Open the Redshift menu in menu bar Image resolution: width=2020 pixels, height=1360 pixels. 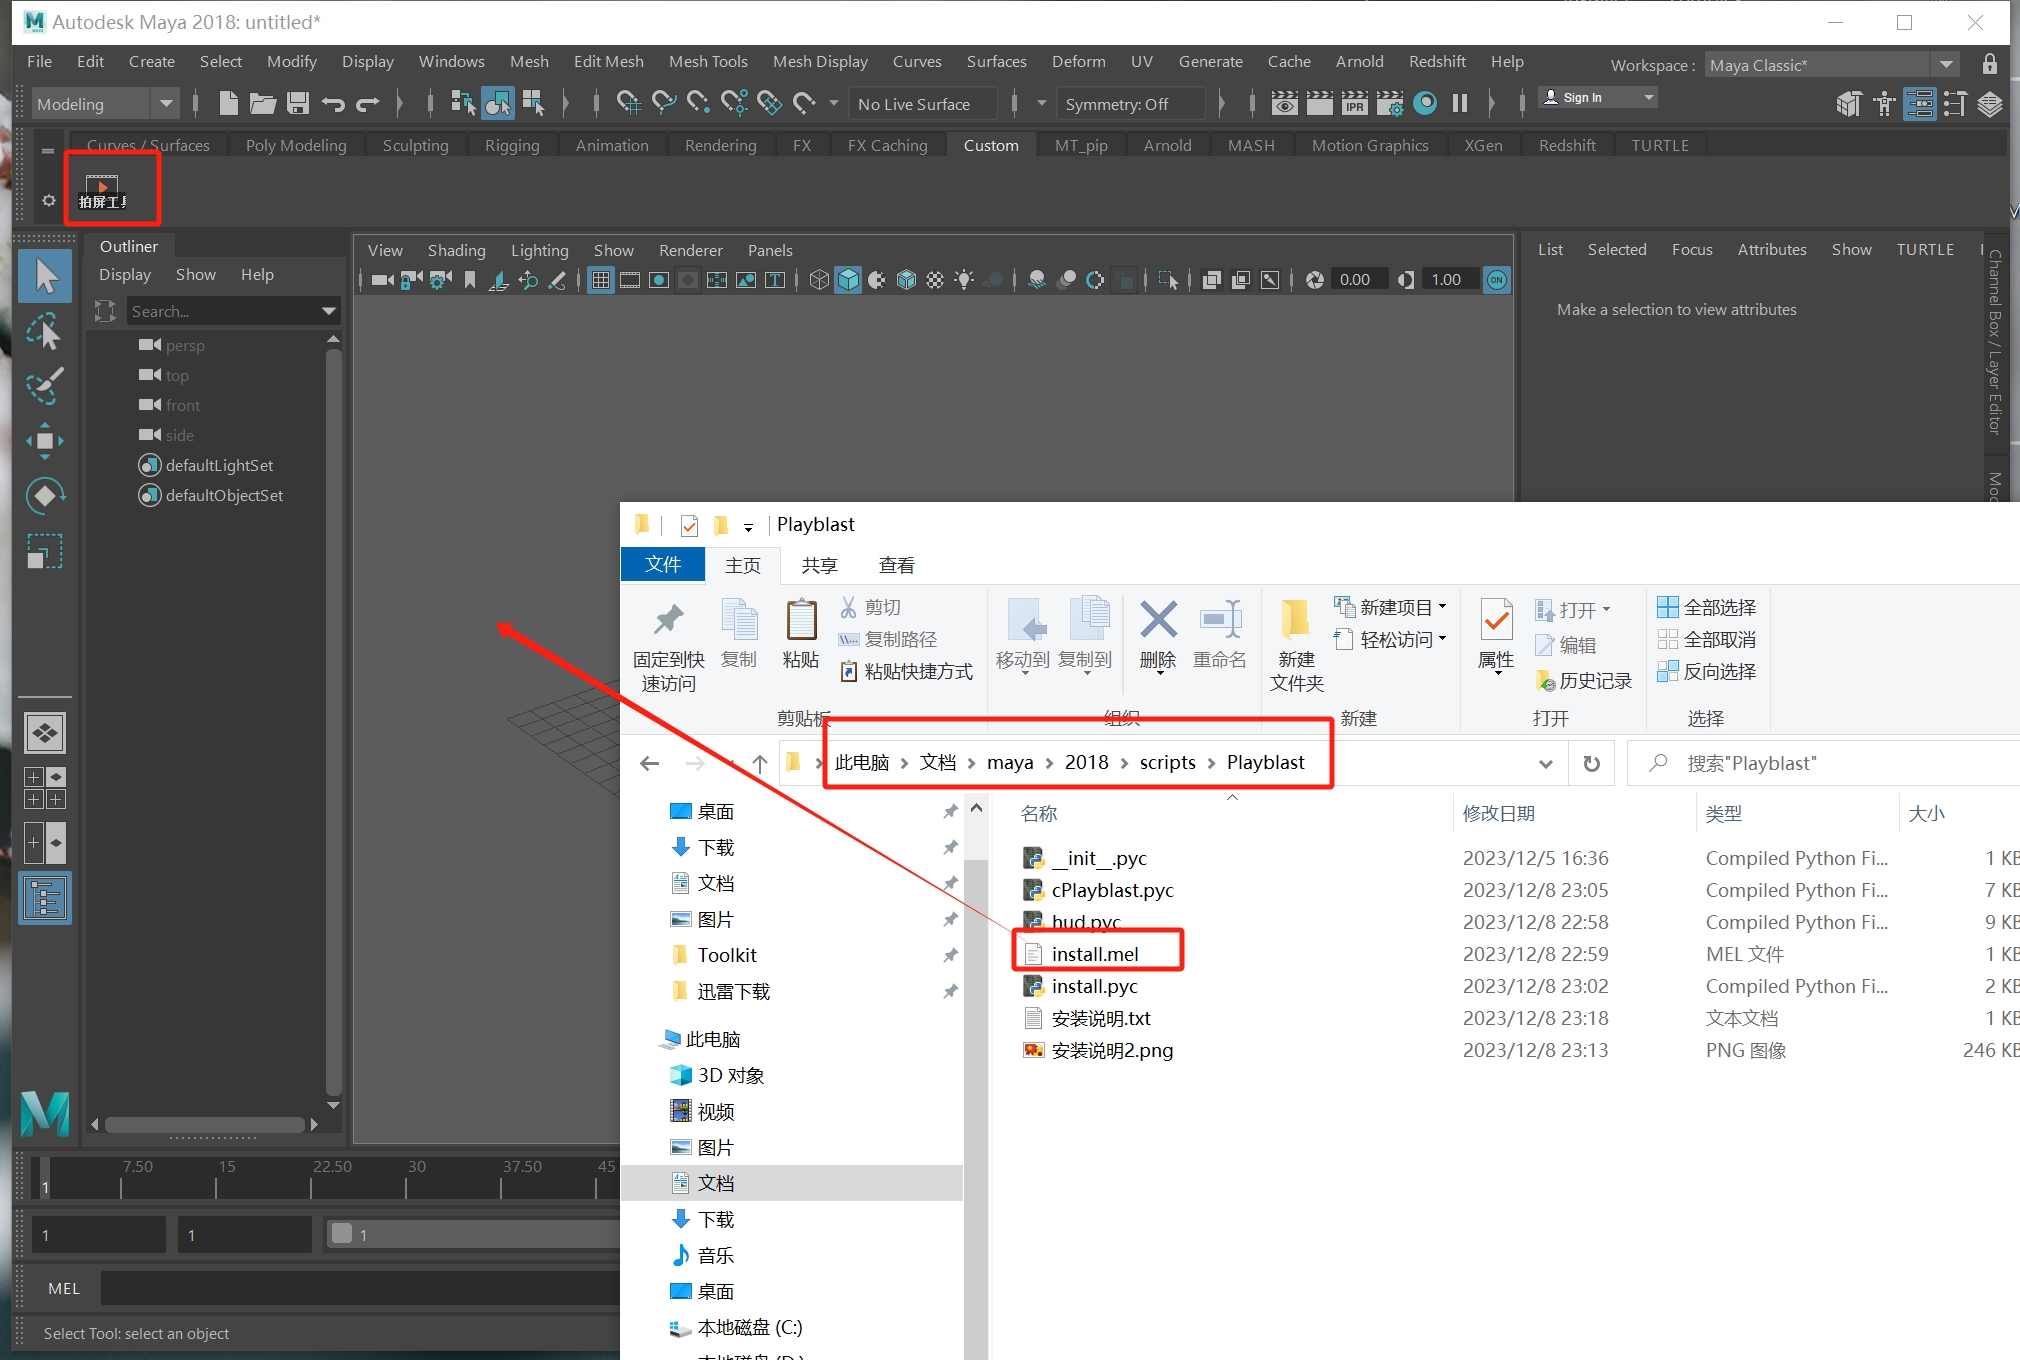1437,61
